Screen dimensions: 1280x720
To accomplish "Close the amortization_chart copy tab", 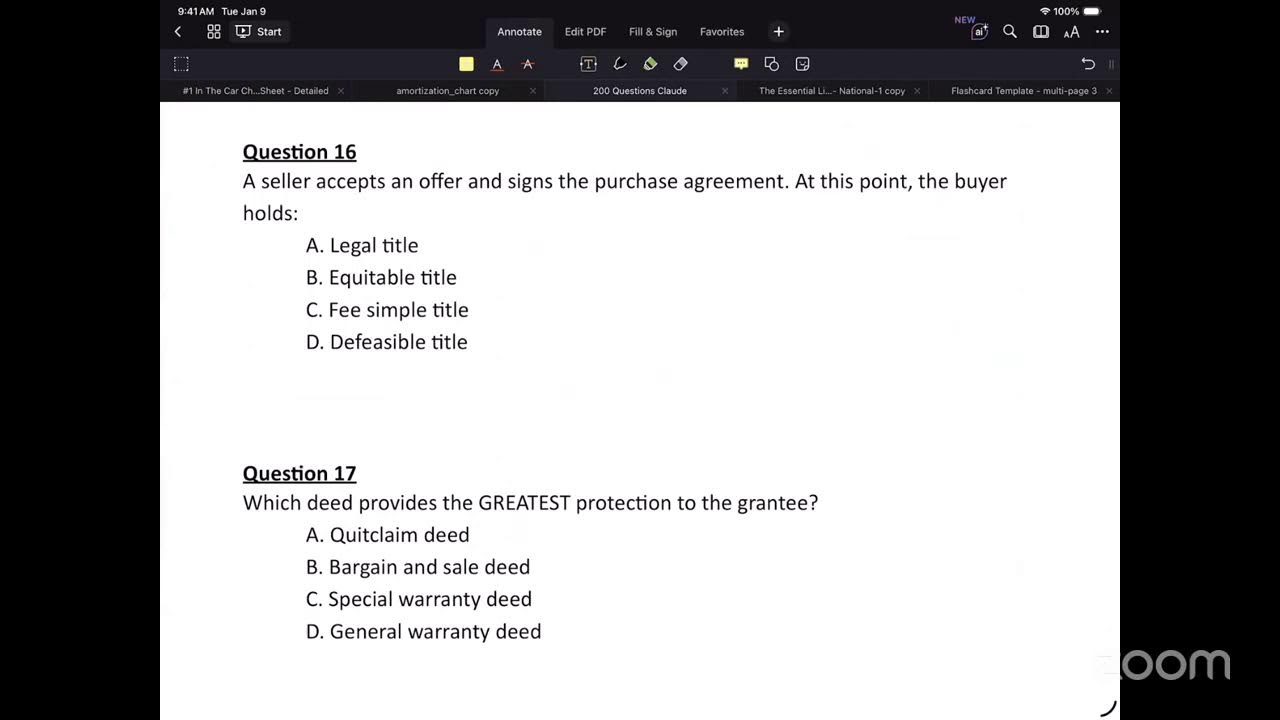I will coord(533,91).
